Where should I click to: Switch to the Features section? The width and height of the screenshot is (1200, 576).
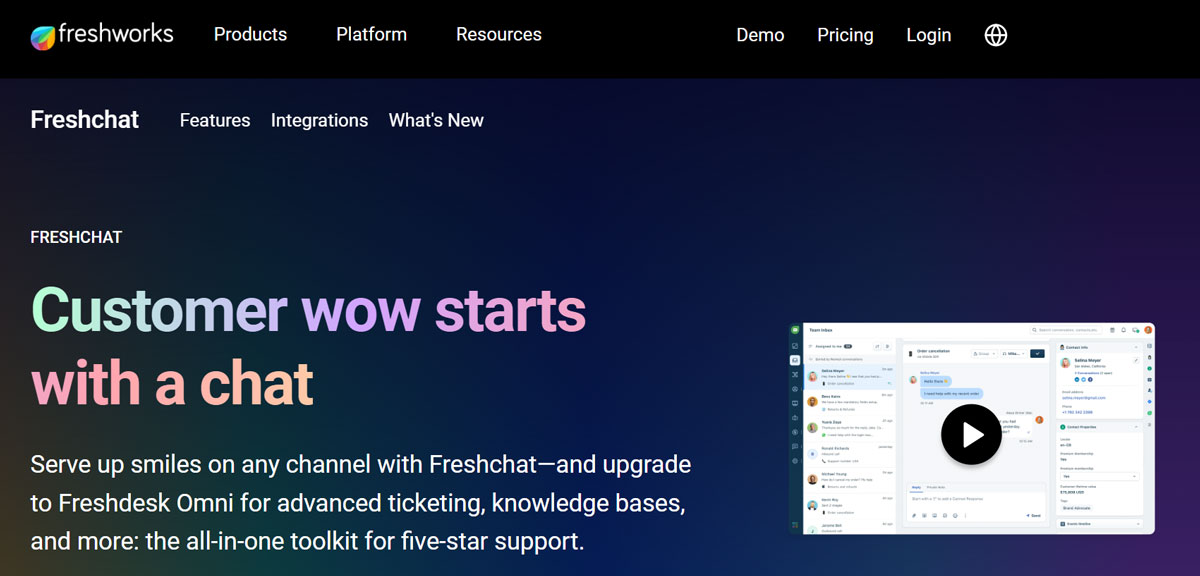pyautogui.click(x=215, y=120)
